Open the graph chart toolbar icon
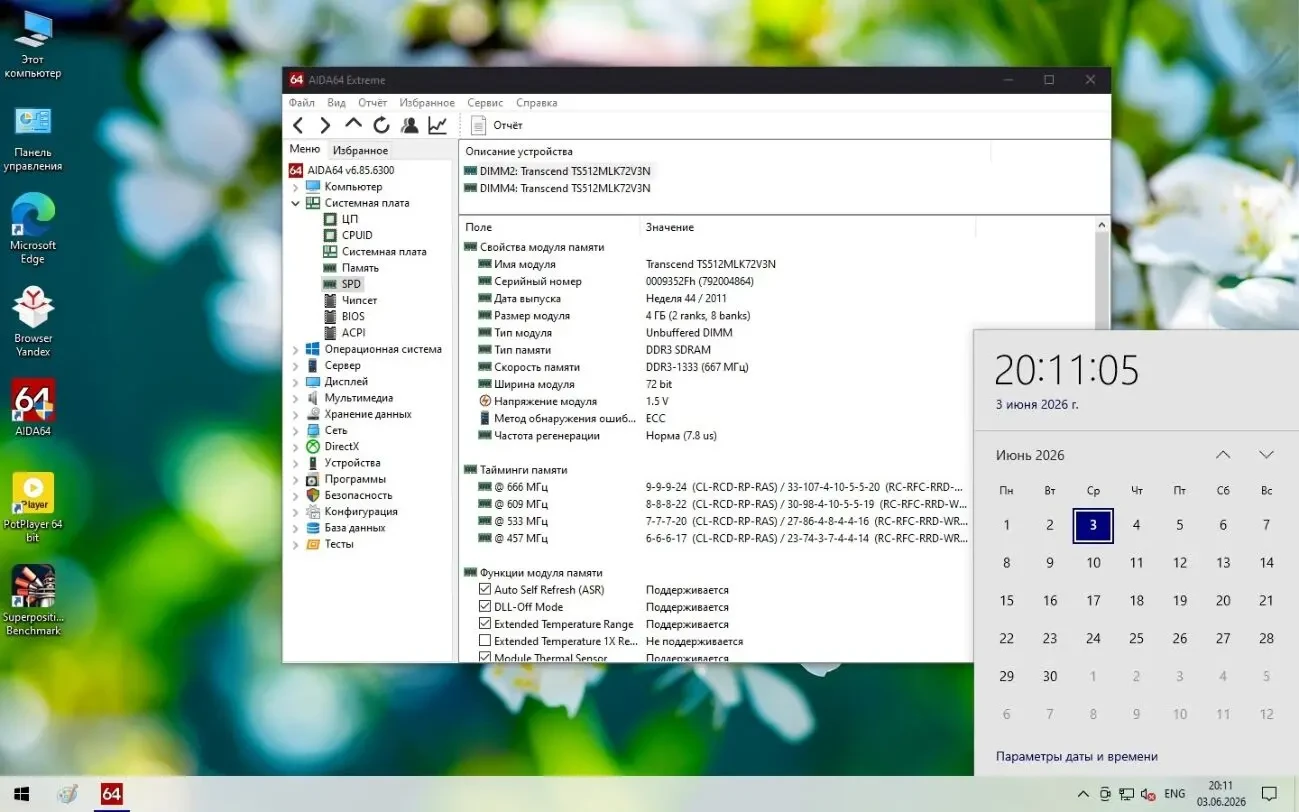The width and height of the screenshot is (1299, 812). coord(437,125)
